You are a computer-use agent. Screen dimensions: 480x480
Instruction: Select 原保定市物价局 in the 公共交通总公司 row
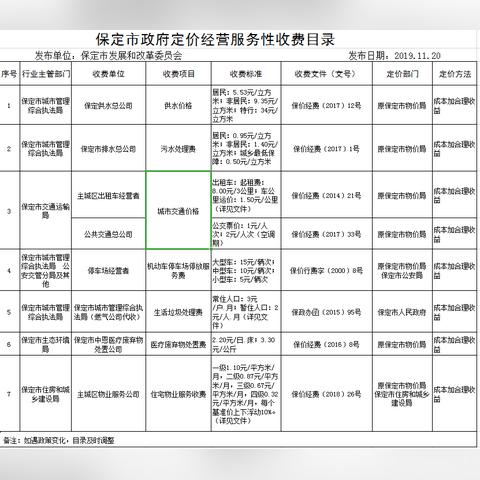pos(402,234)
